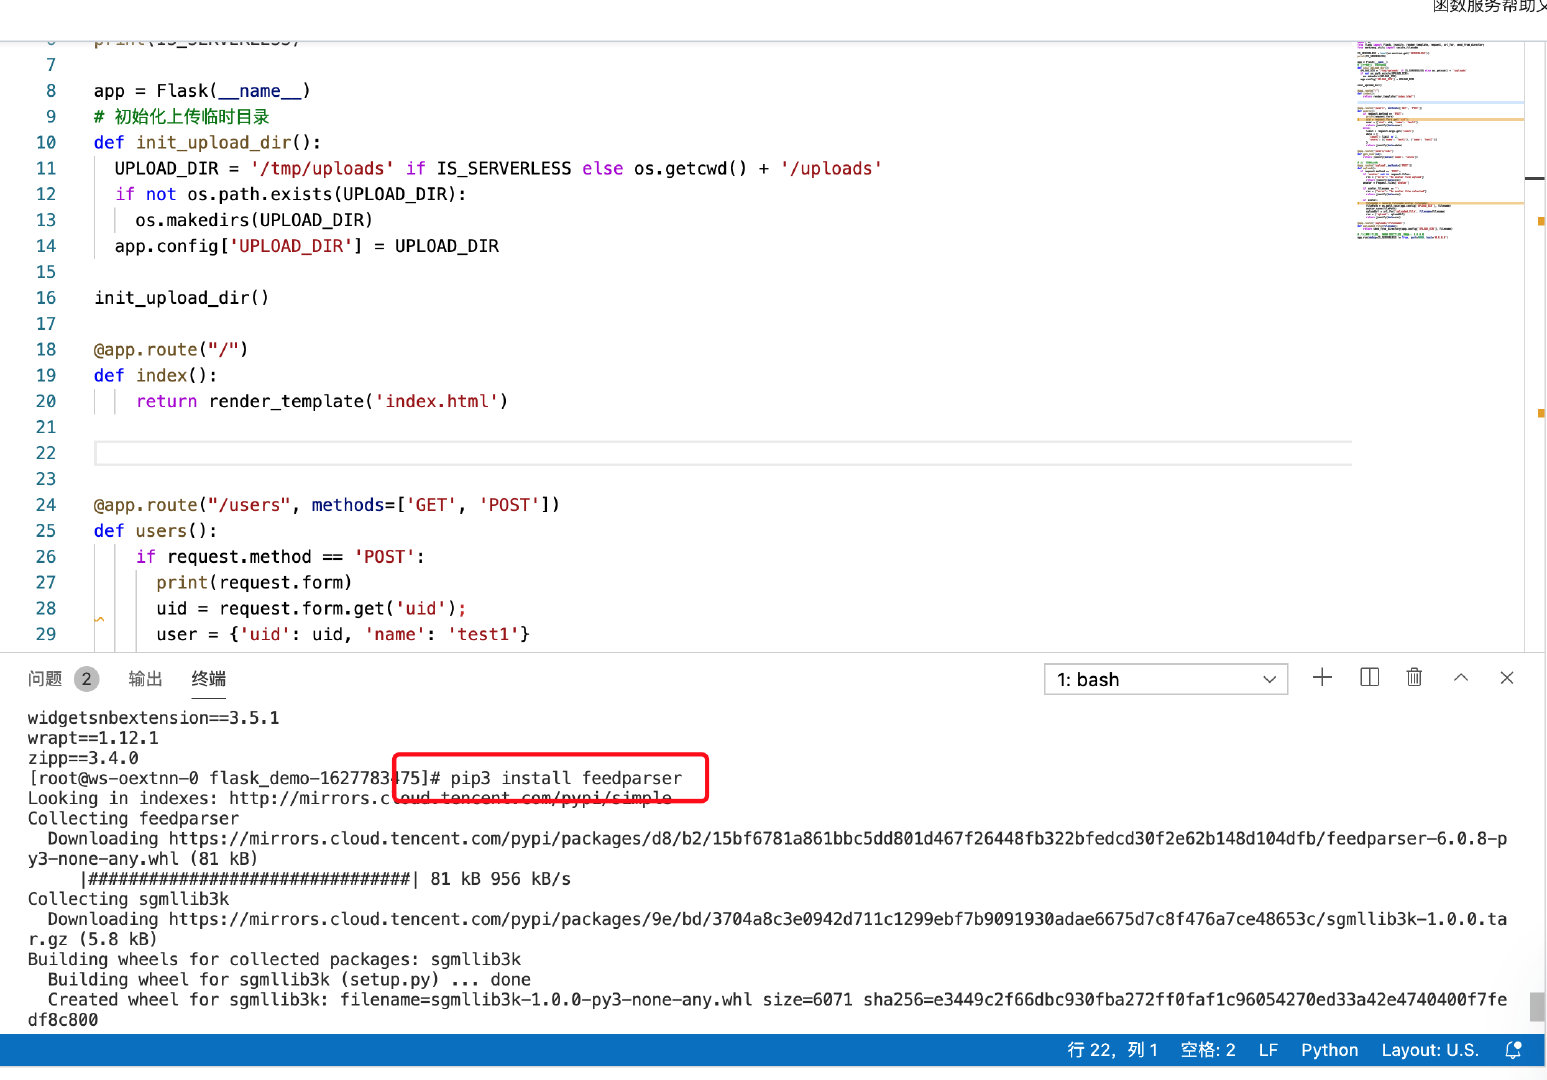Click 'wrapt==1.12.1' terminal line
Screen dimensions: 1547x1080
pos(93,738)
